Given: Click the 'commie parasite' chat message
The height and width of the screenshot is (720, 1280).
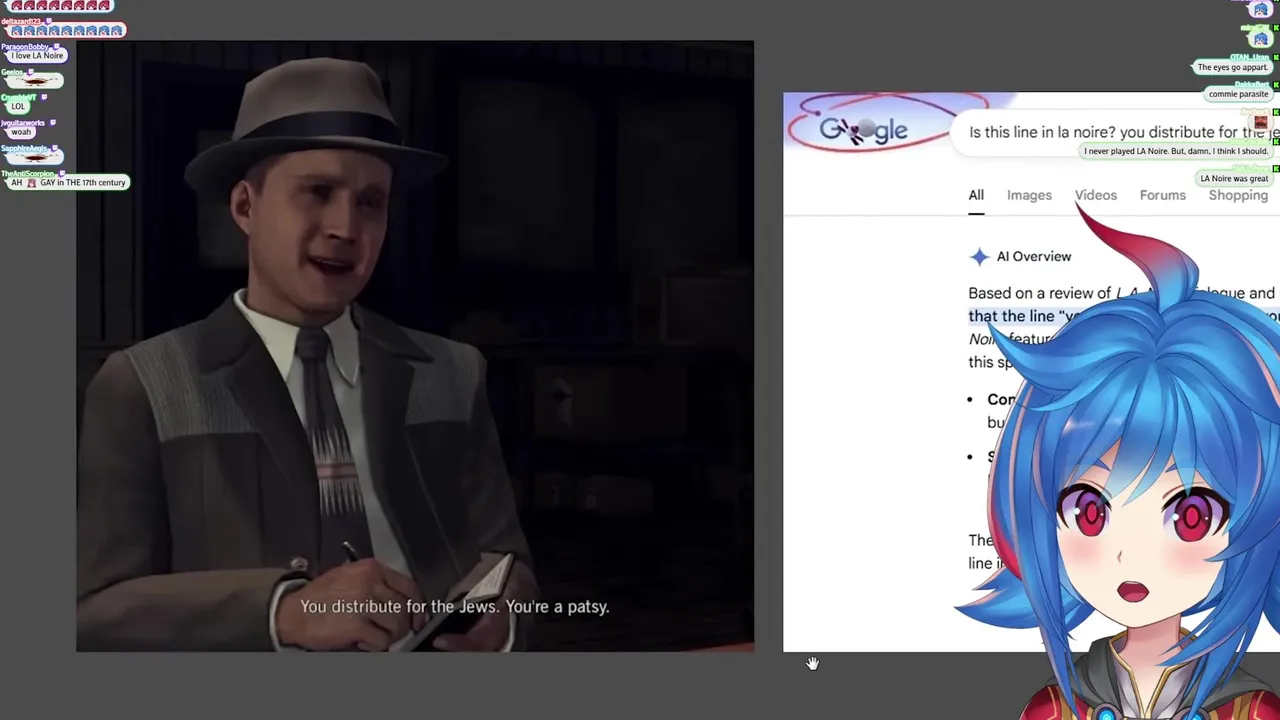Looking at the screenshot, I should [x=1238, y=94].
